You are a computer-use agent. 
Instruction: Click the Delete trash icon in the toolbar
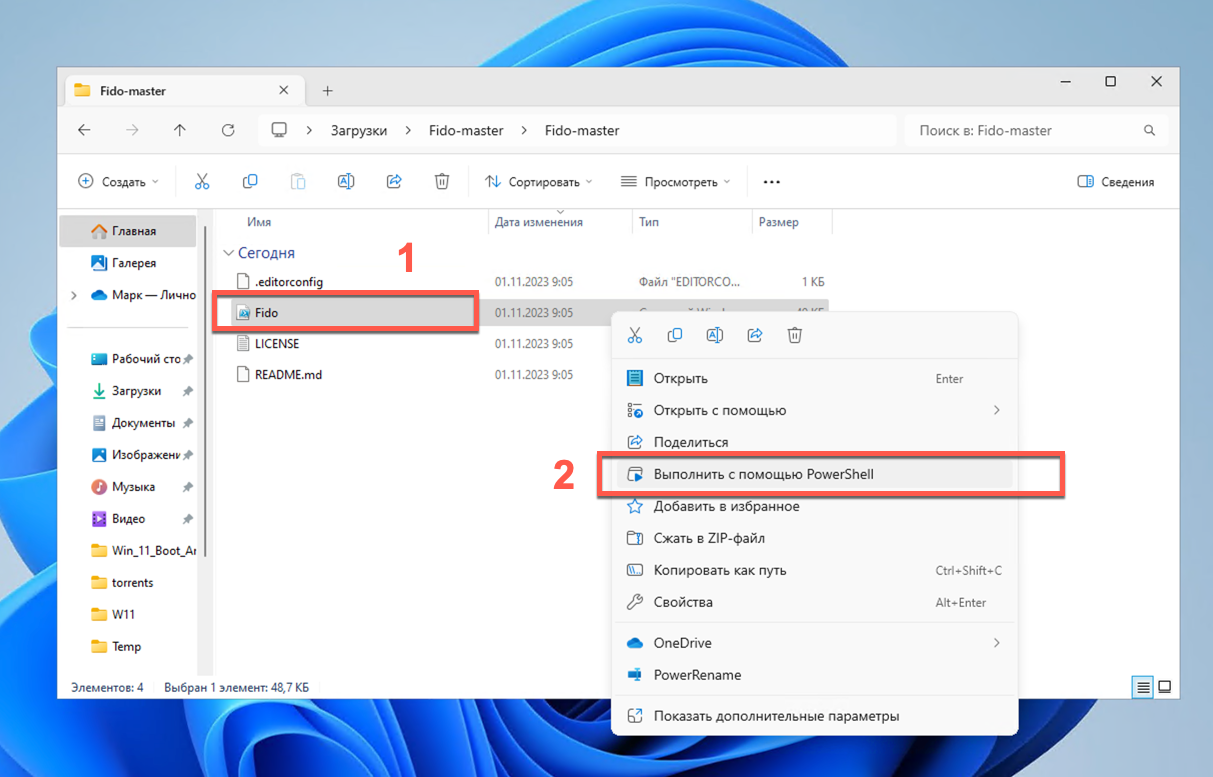point(442,181)
